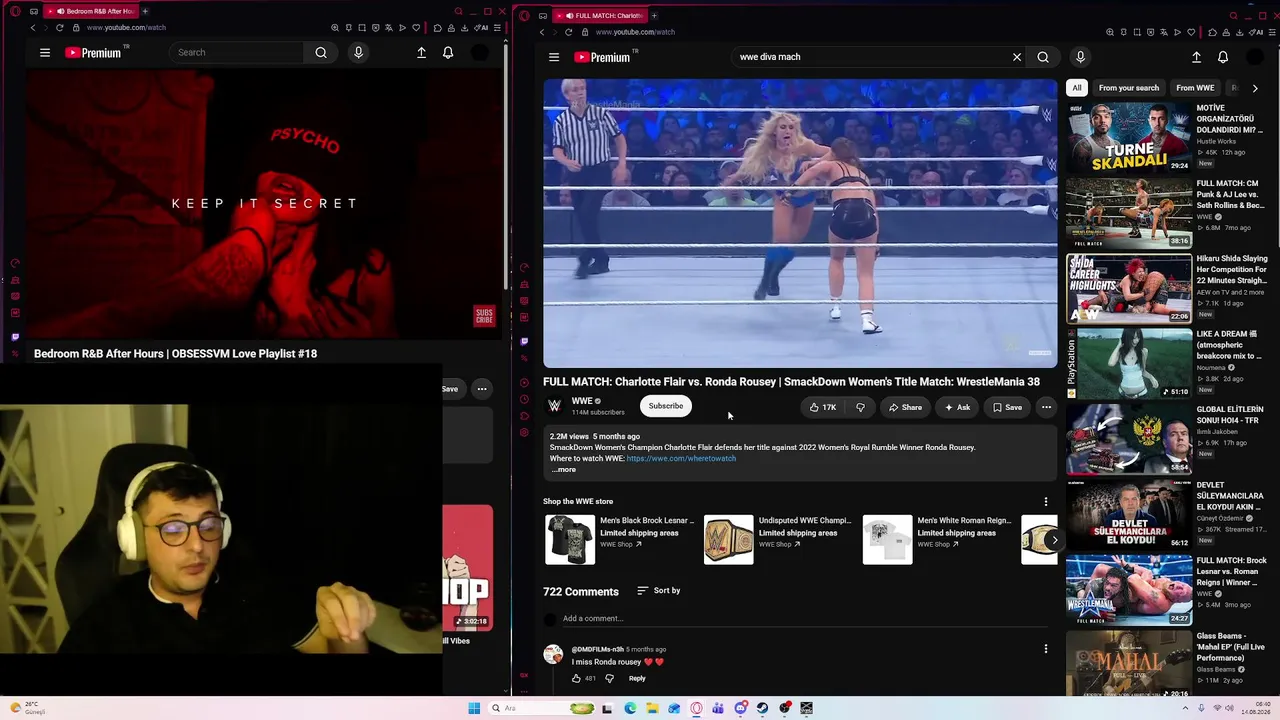Viewport: 1280px width, 720px height.
Task: Open File Explorer from the taskbar
Action: click(652, 708)
